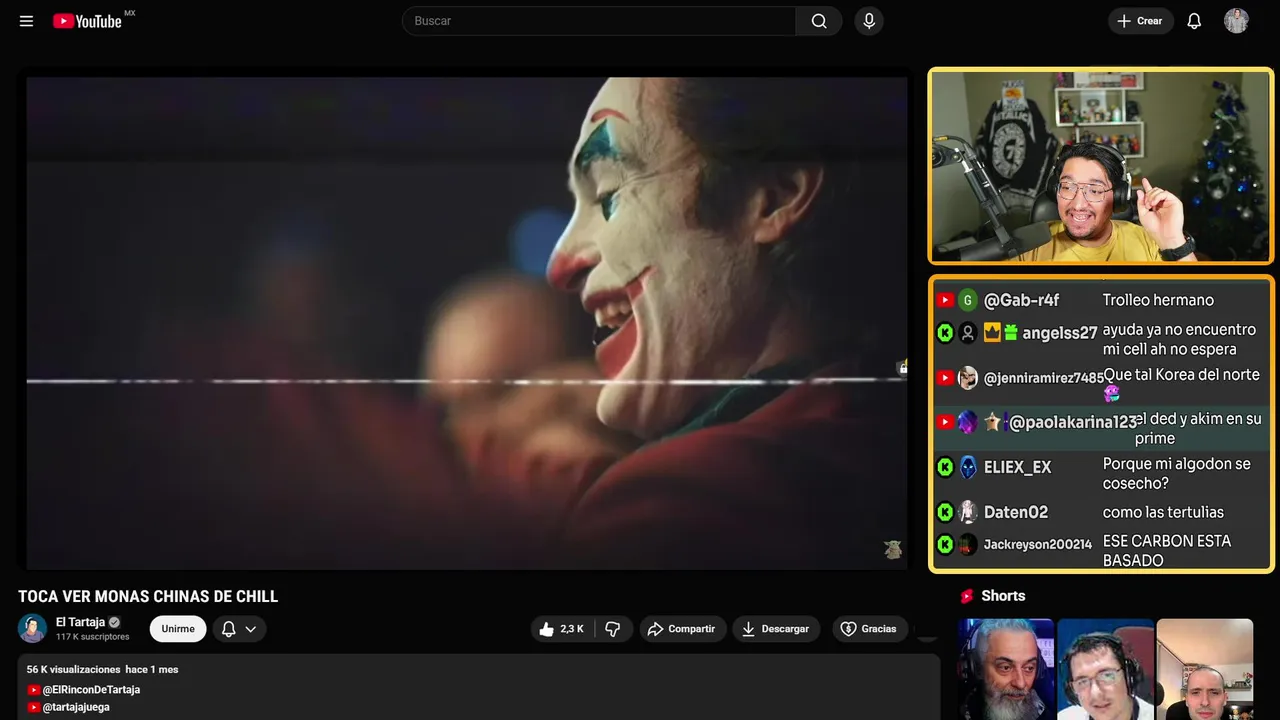This screenshot has width=1280, height=720.
Task: Click chat user Jackreyson200214
Action: click(1038, 545)
